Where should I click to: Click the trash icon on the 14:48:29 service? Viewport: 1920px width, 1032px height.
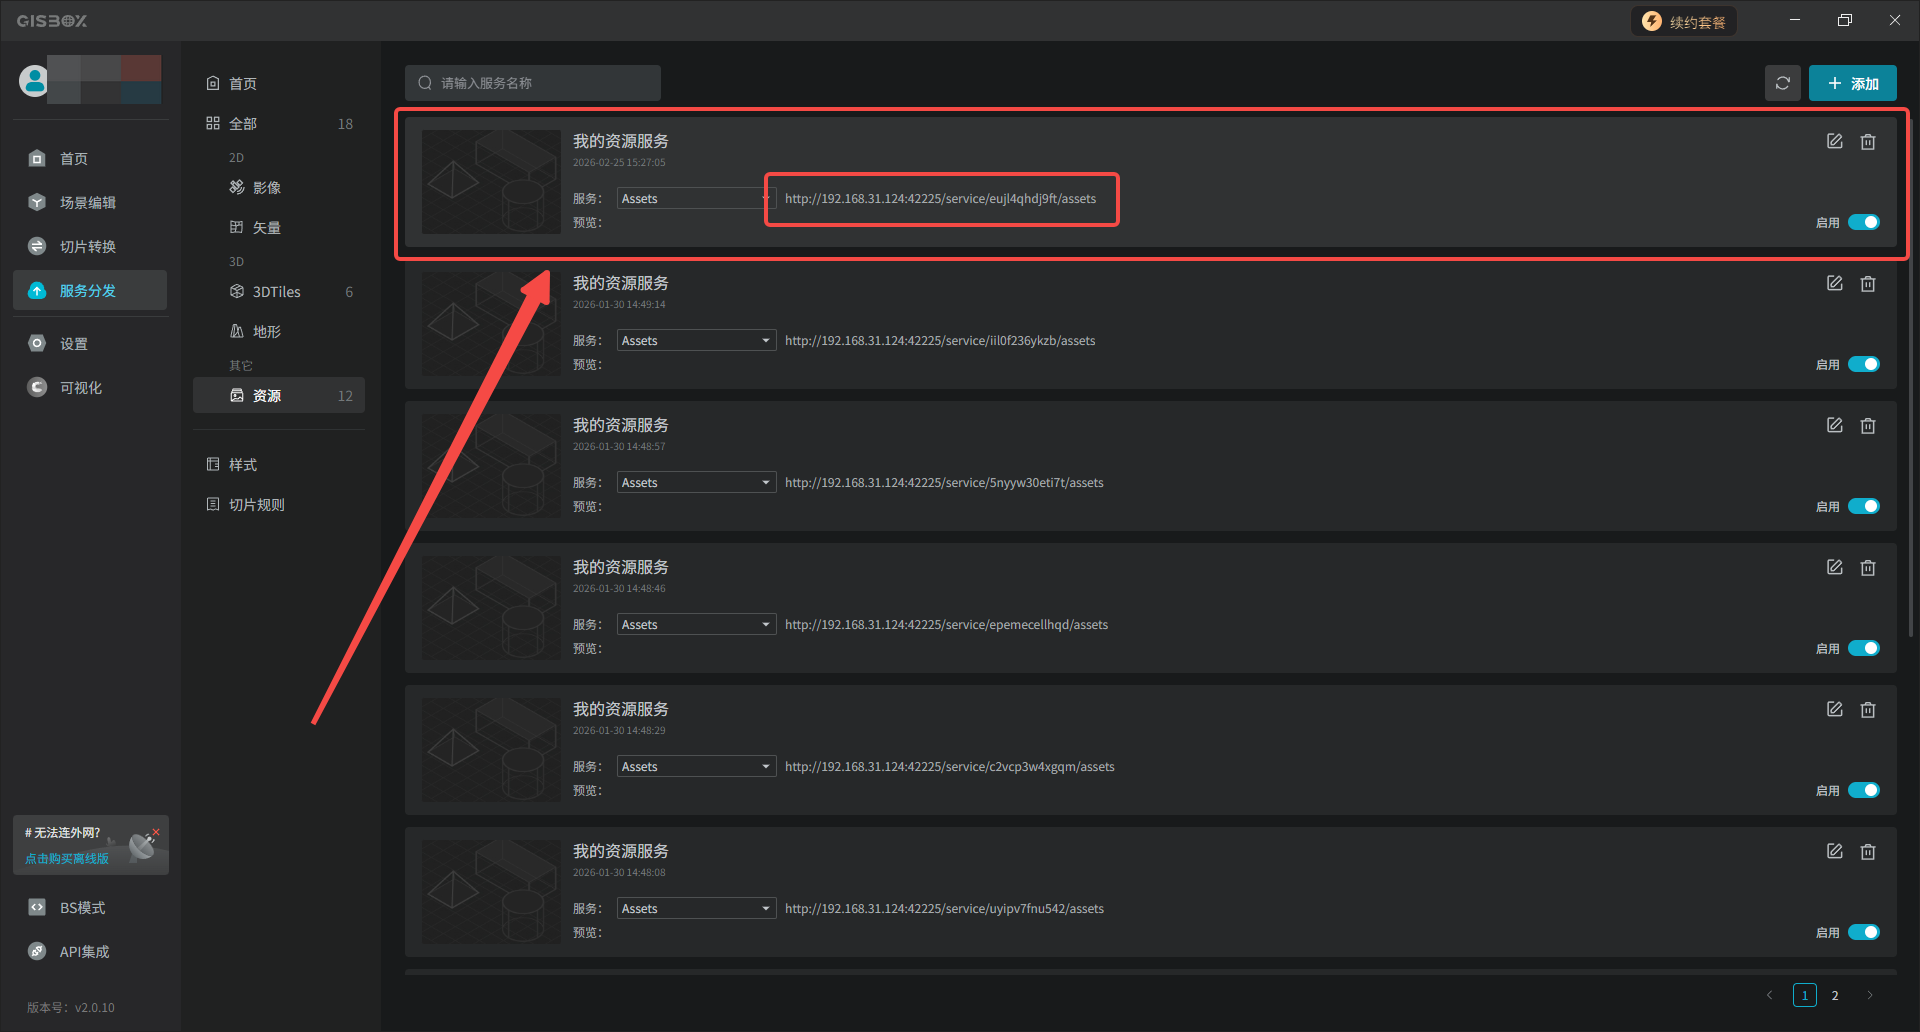click(1867, 710)
